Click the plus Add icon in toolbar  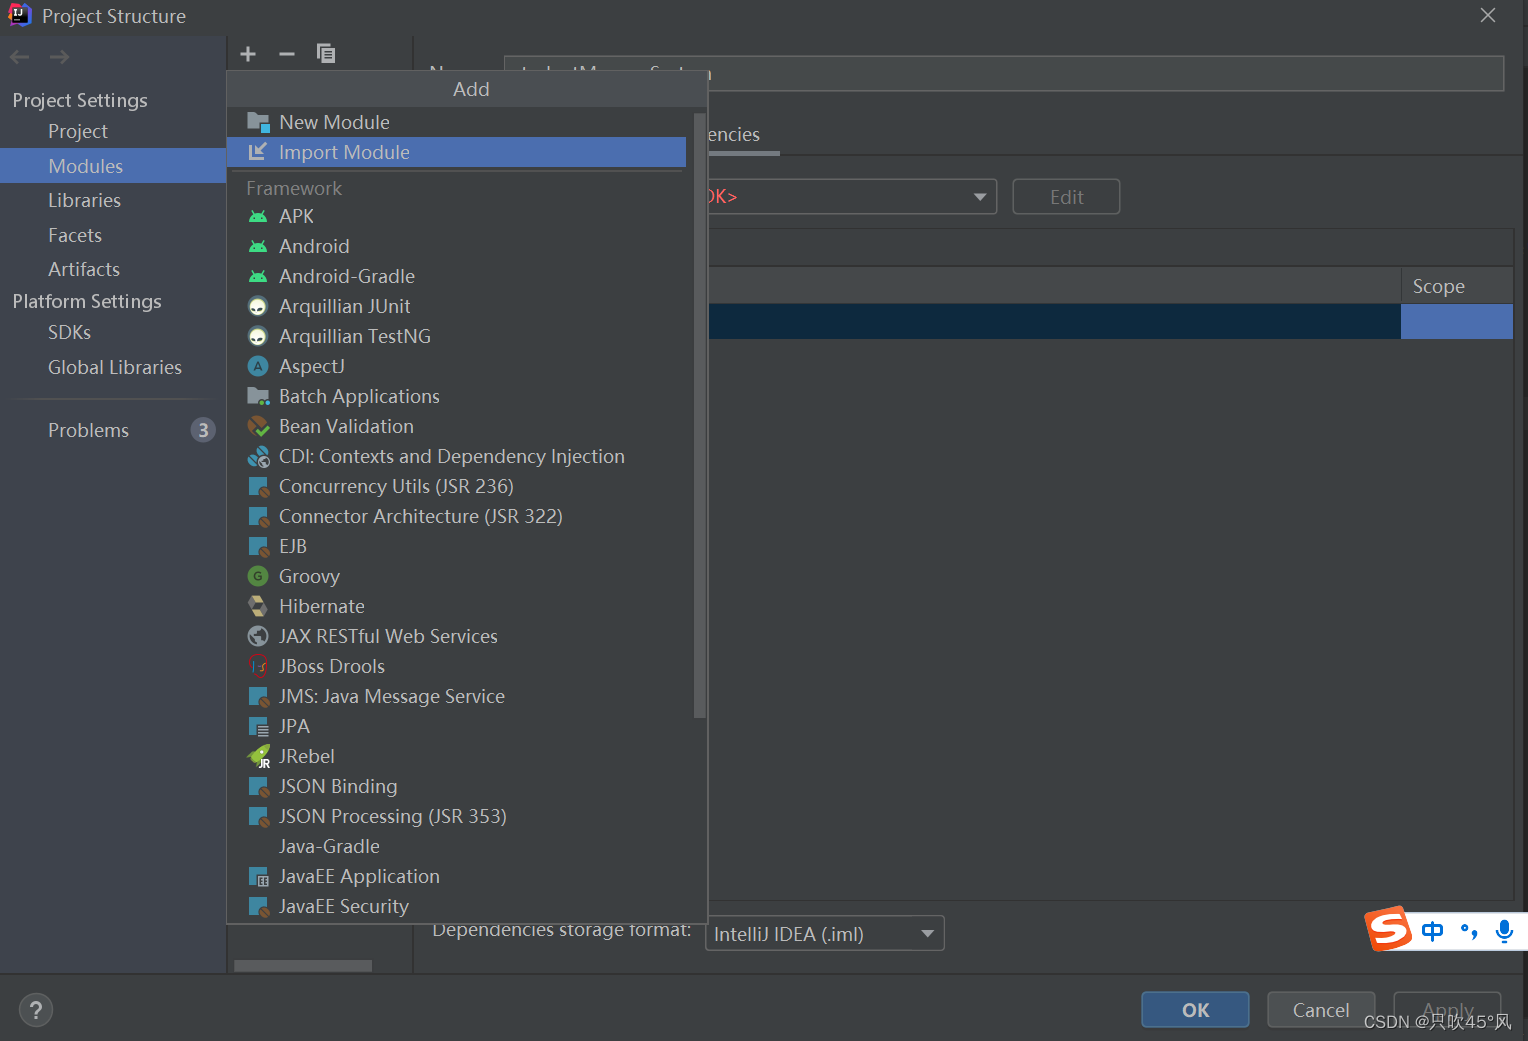tap(248, 54)
